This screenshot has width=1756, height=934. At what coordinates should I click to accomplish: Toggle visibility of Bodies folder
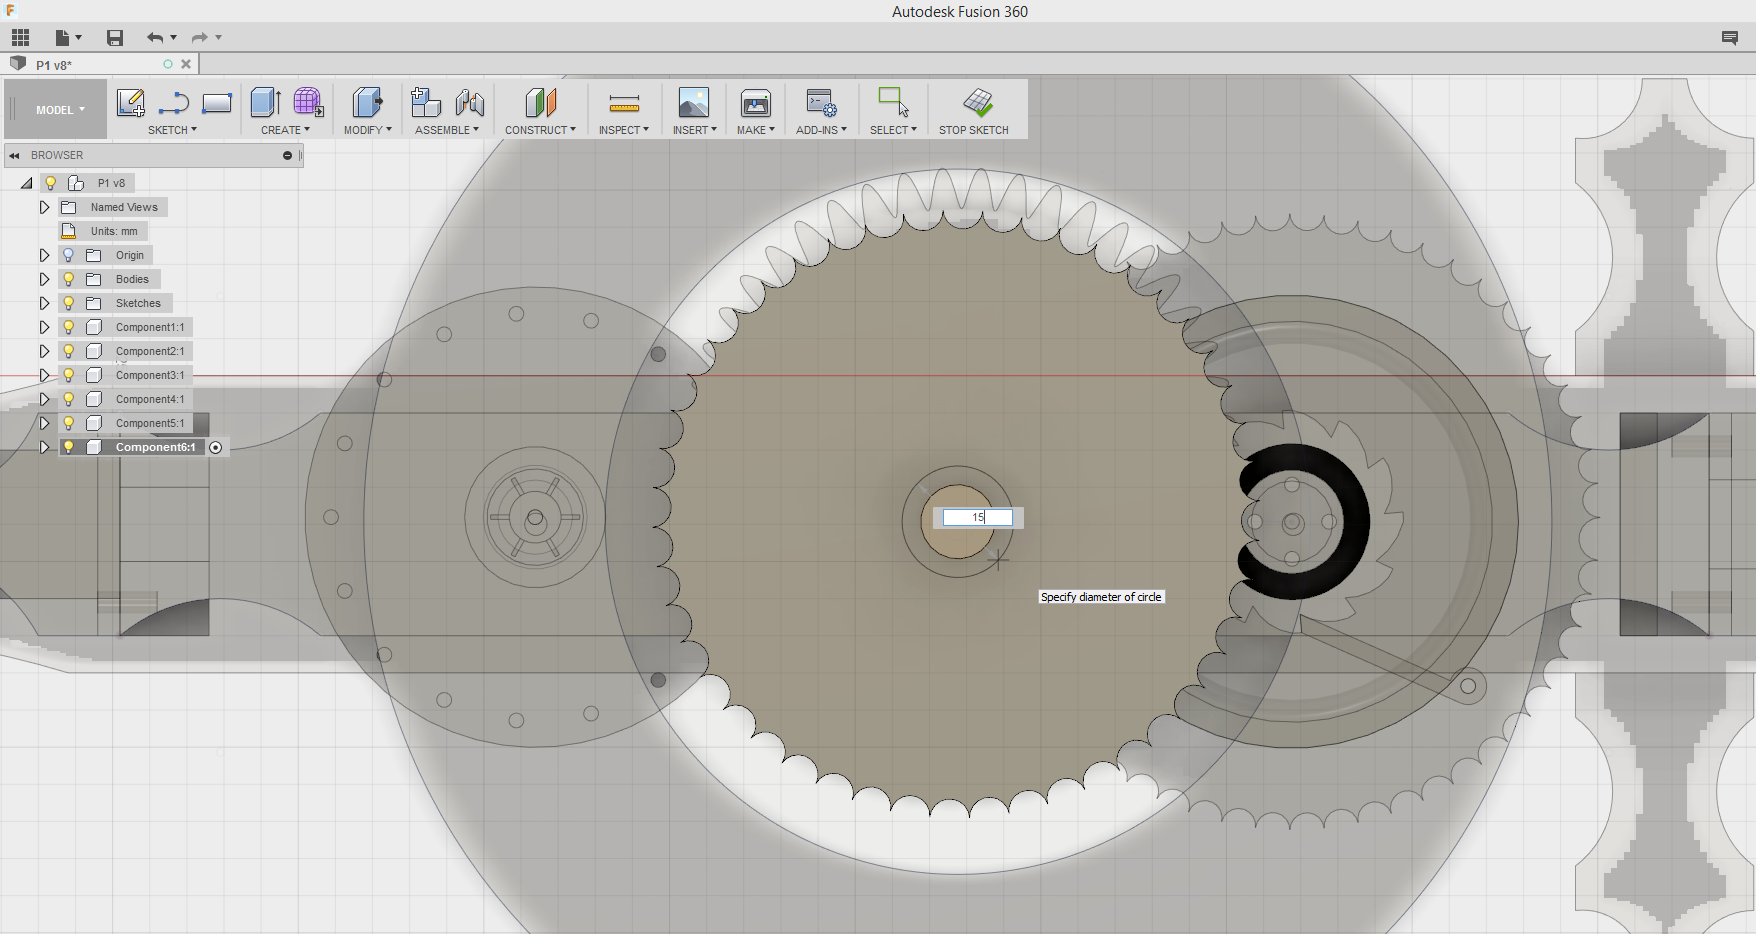(68, 279)
